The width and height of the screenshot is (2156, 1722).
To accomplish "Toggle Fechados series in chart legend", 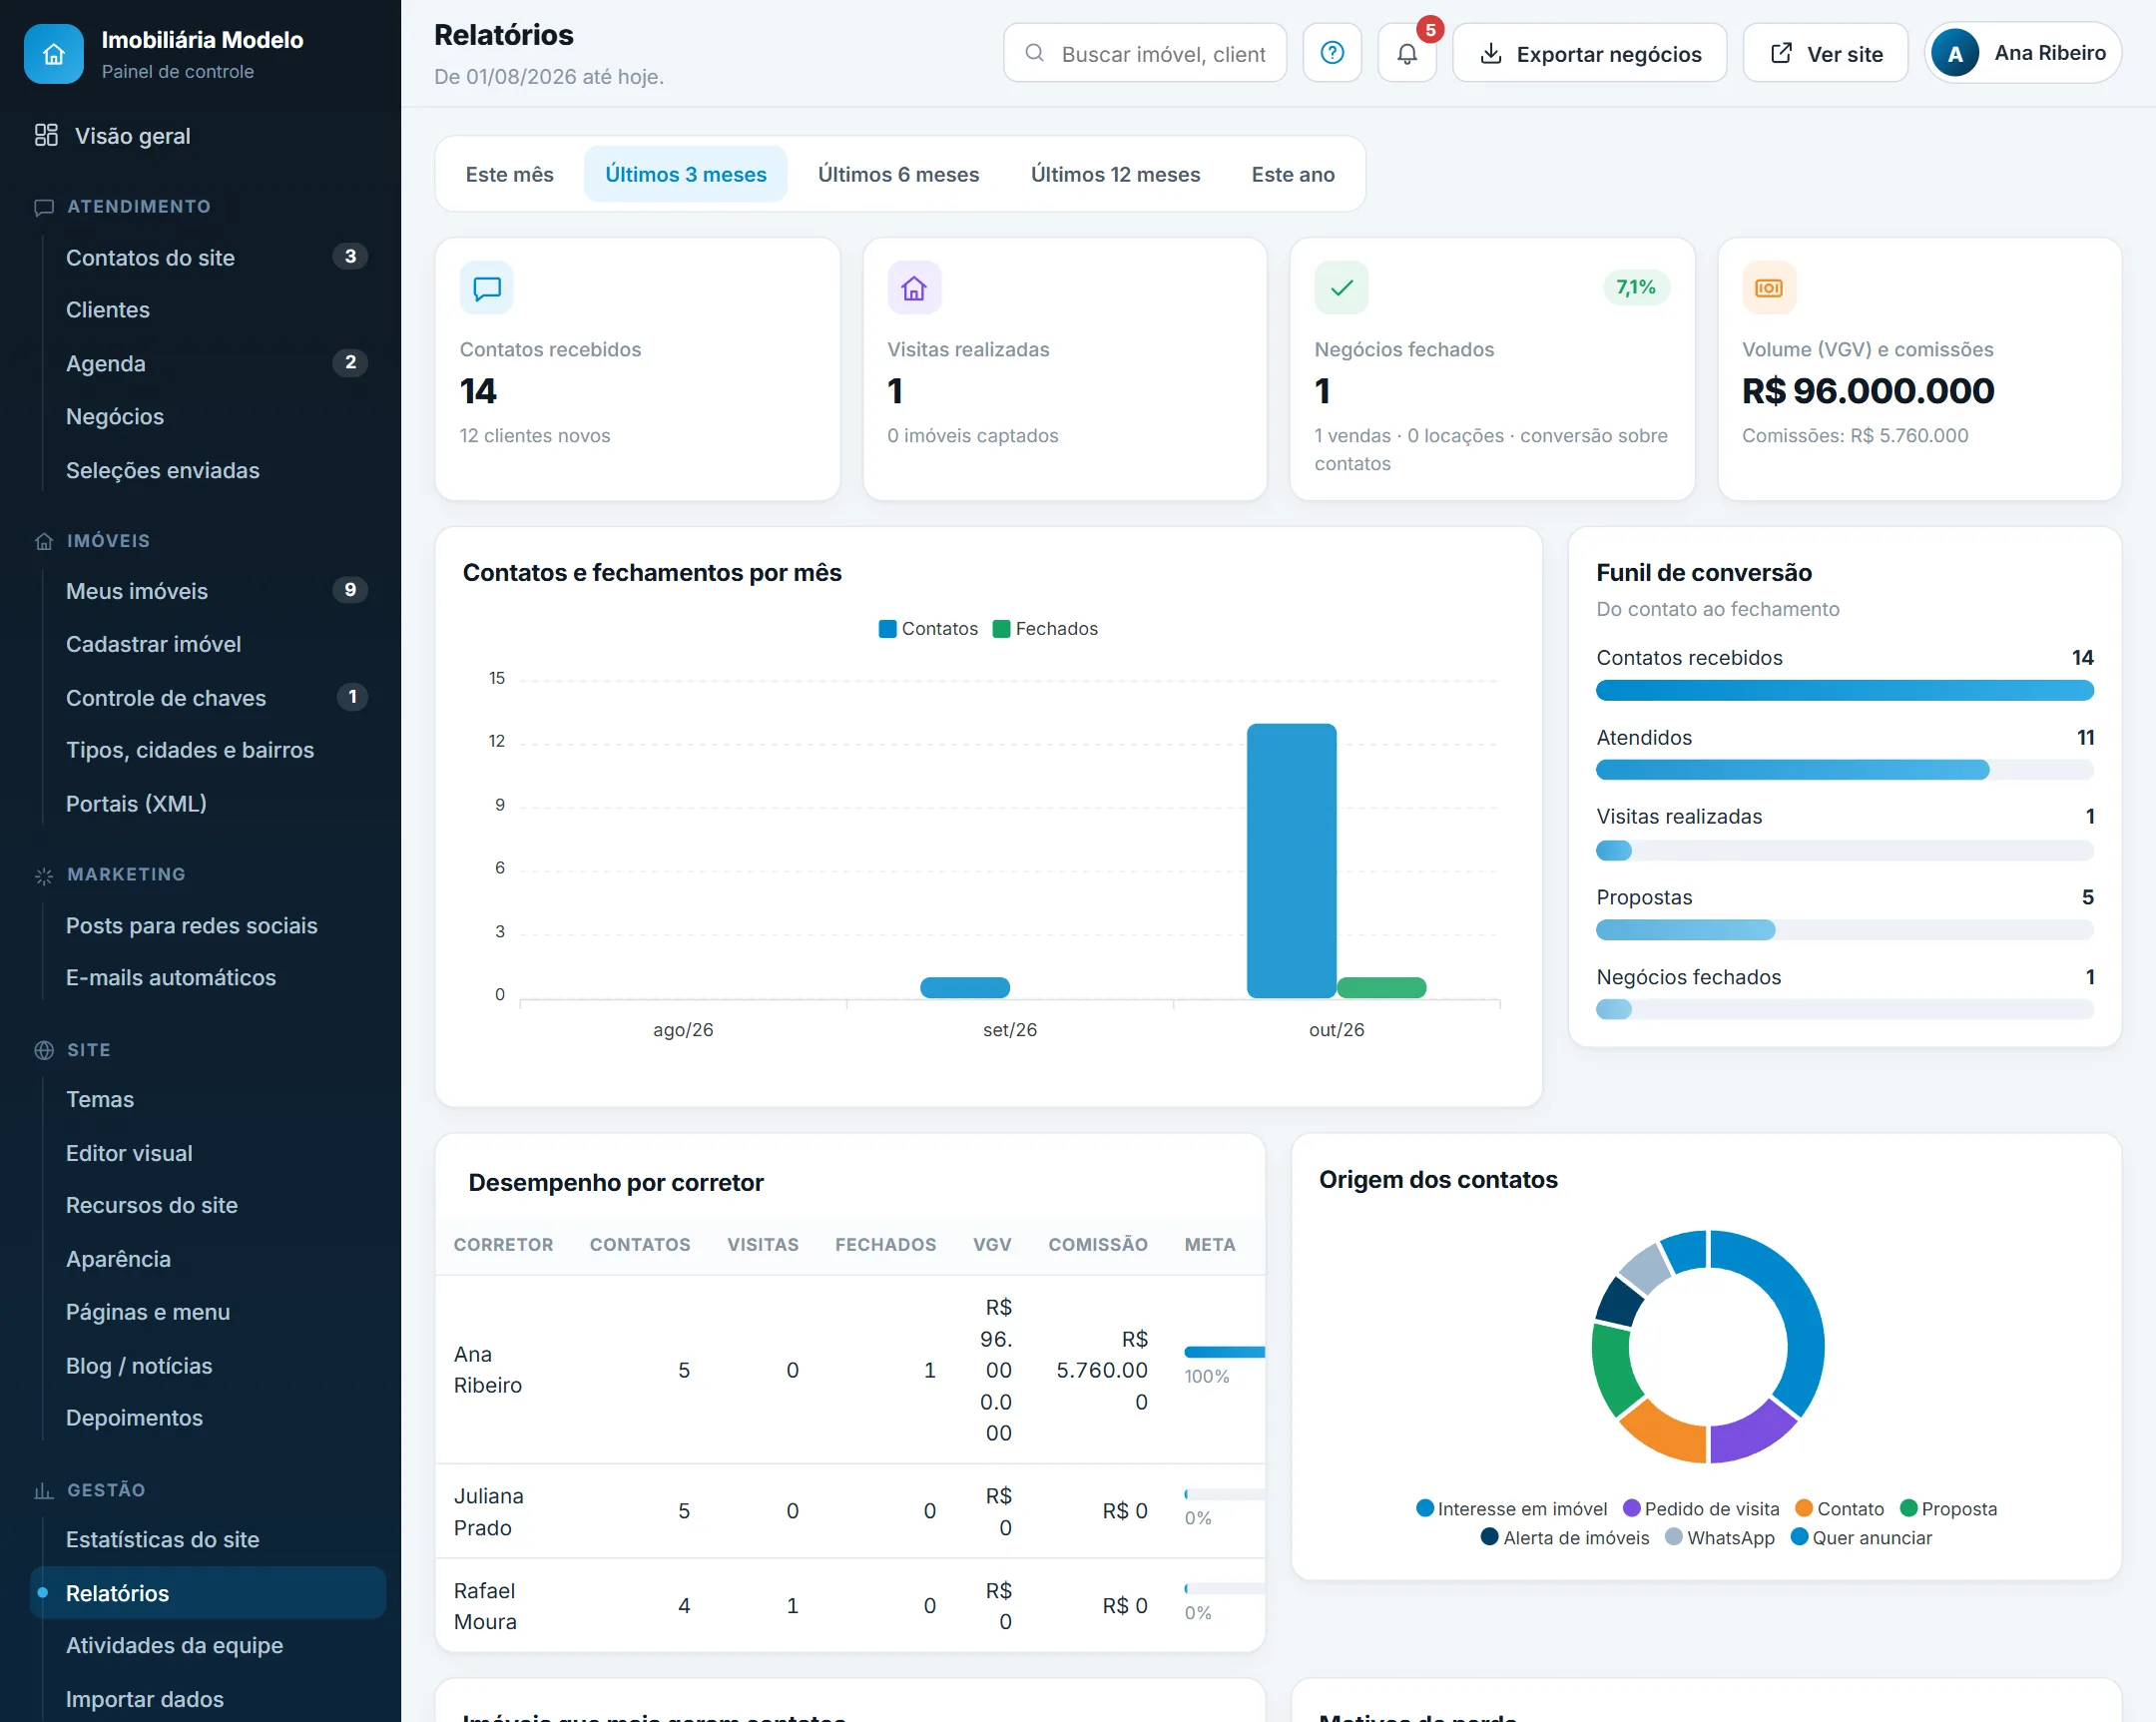I will click(1045, 628).
